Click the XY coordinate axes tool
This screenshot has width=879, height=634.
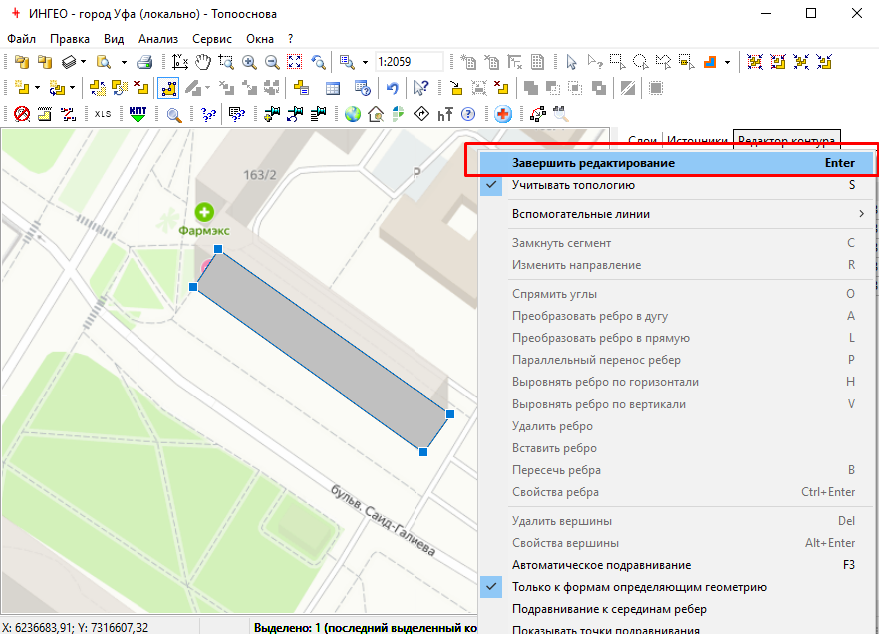point(179,62)
